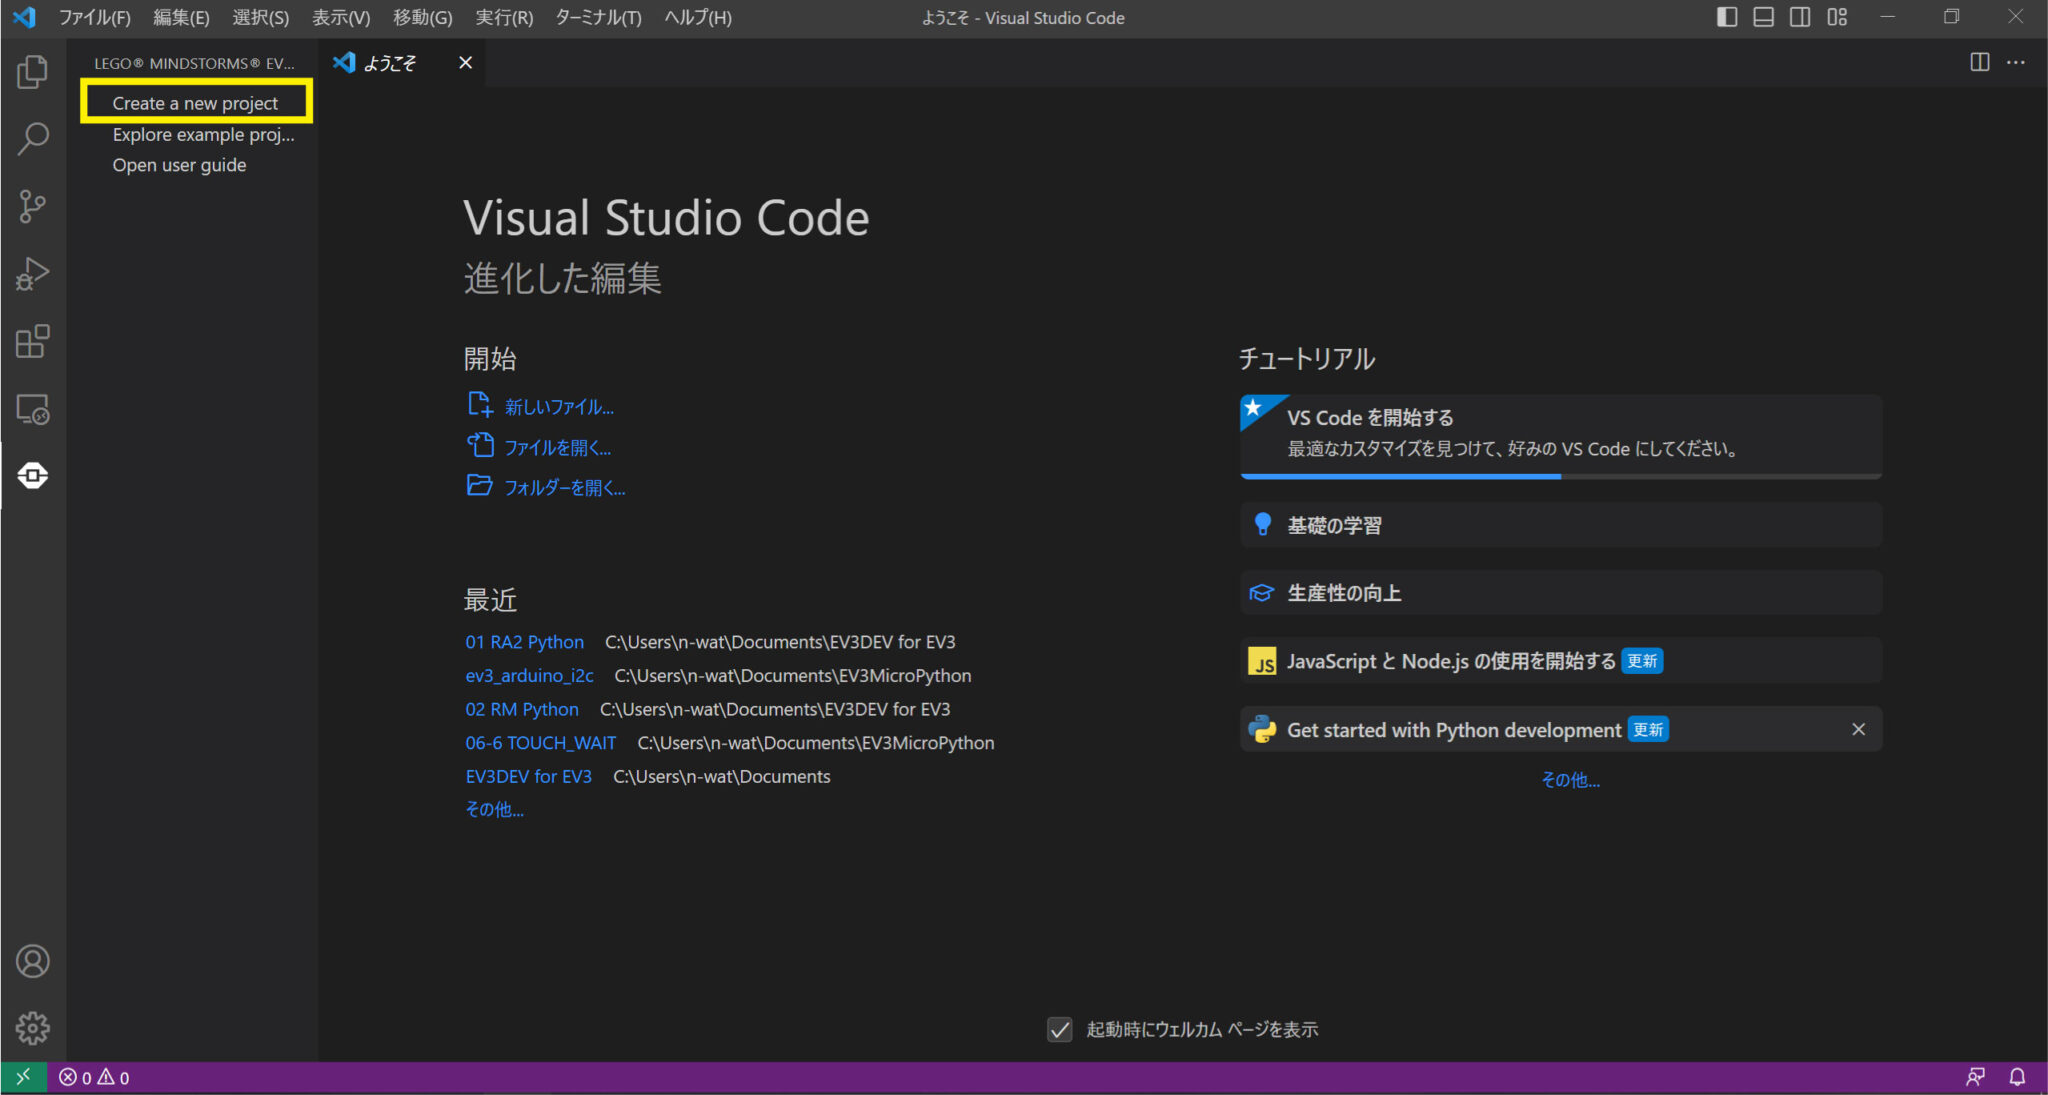Toggle 起動時にウェルカム ページを表示 checkbox

click(1060, 1029)
